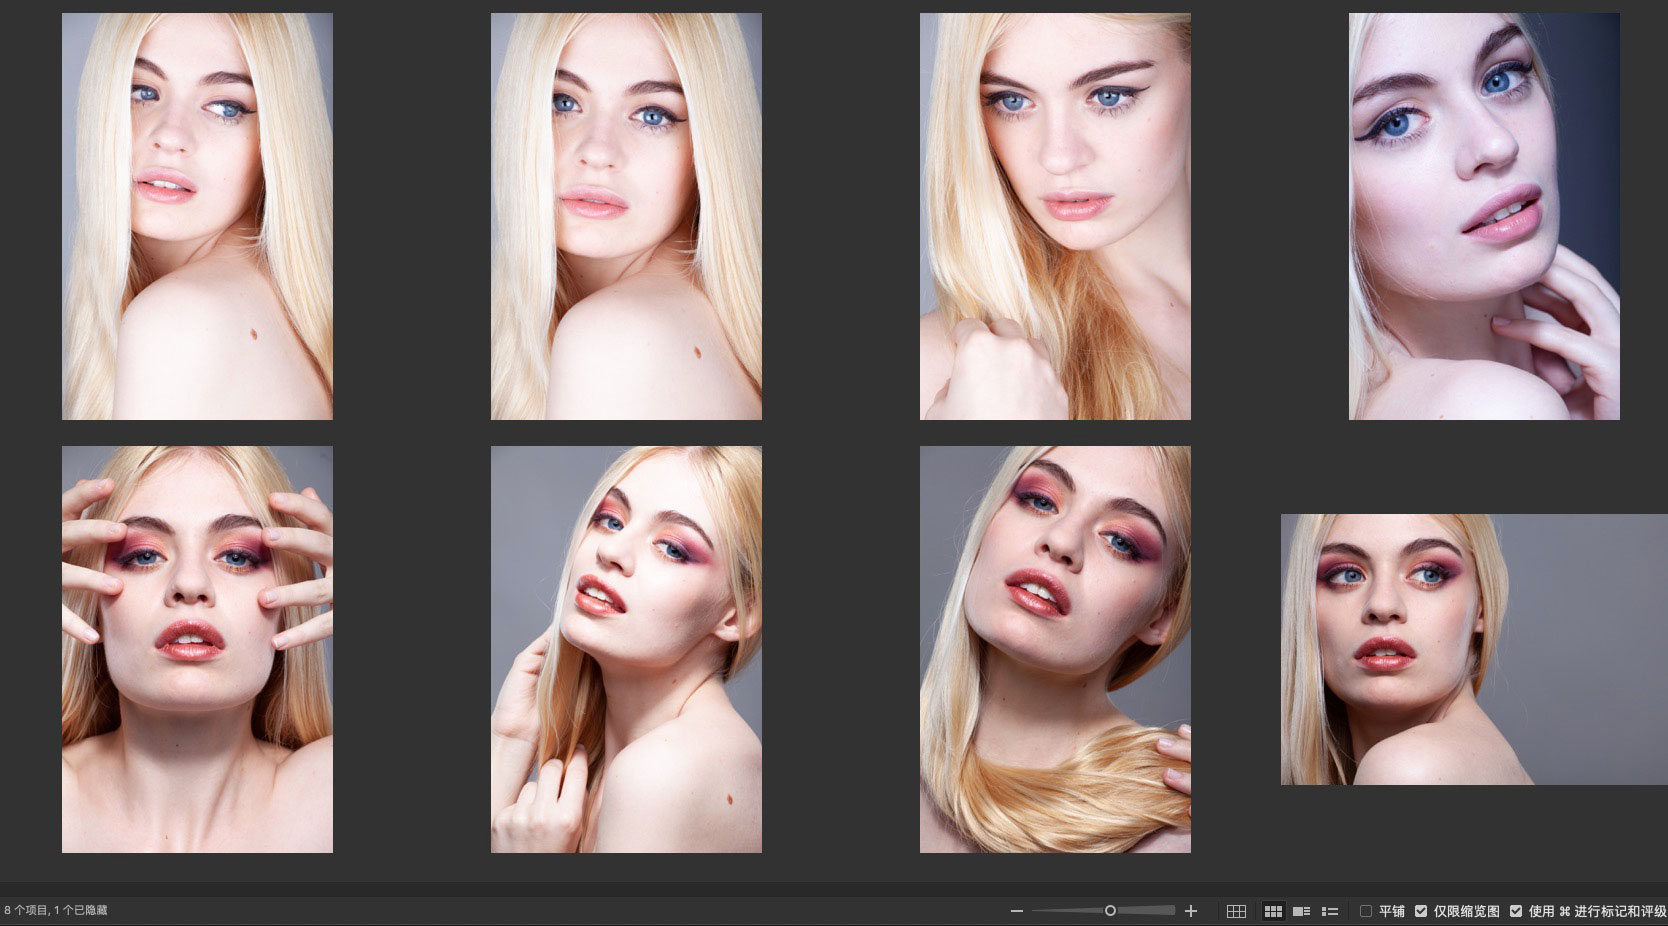Image resolution: width=1668 pixels, height=926 pixels.
Task: Switch to list view icon
Action: pyautogui.click(x=1330, y=911)
